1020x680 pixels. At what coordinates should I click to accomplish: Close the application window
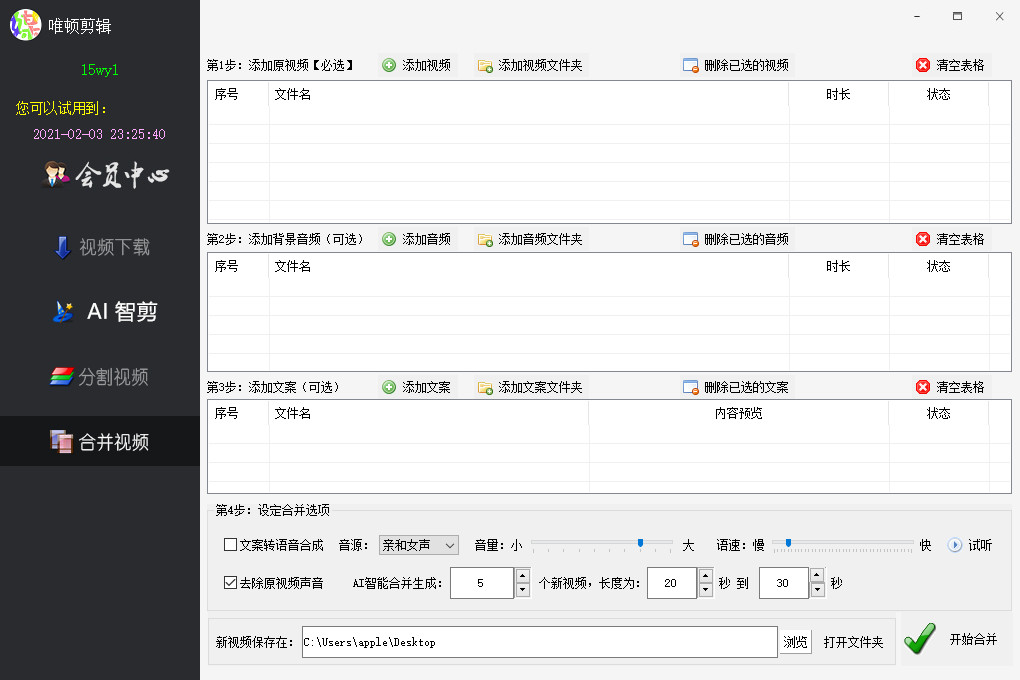click(x=999, y=16)
